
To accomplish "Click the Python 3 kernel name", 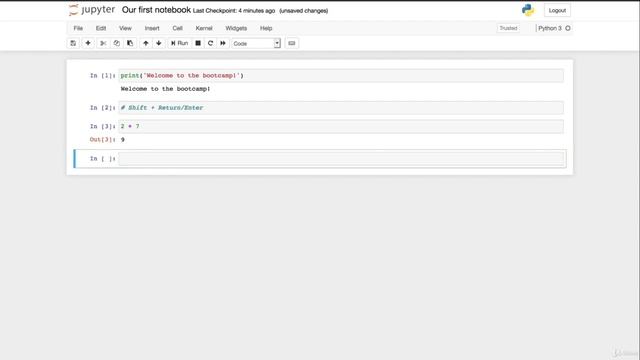I will [x=550, y=28].
